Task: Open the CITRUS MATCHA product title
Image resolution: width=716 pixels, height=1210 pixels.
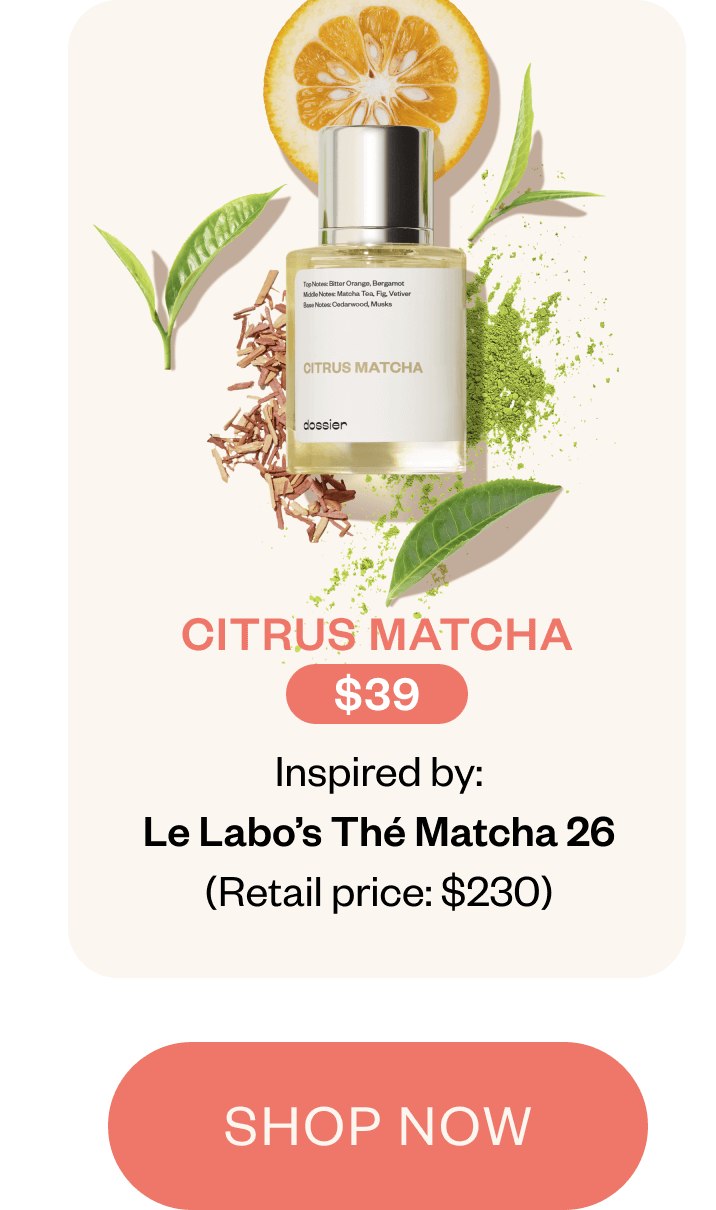Action: [377, 635]
